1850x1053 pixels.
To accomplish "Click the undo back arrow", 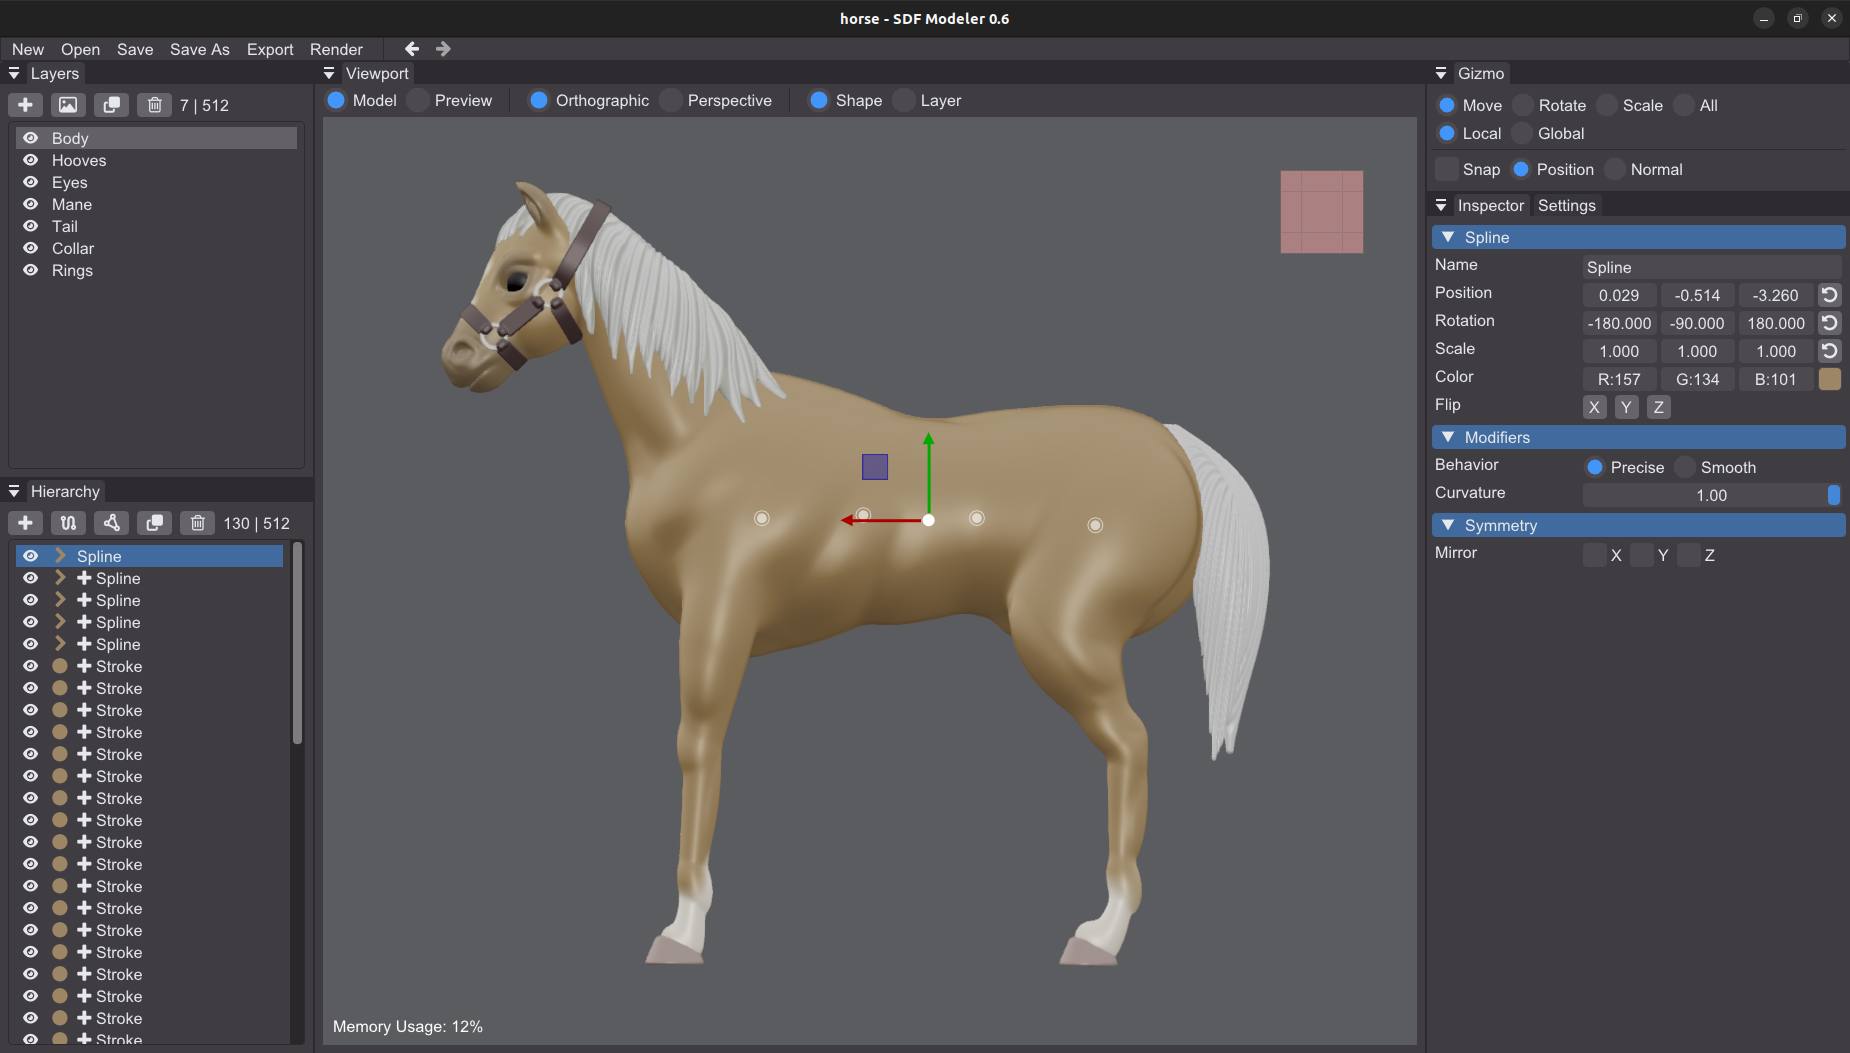I will (x=412, y=48).
